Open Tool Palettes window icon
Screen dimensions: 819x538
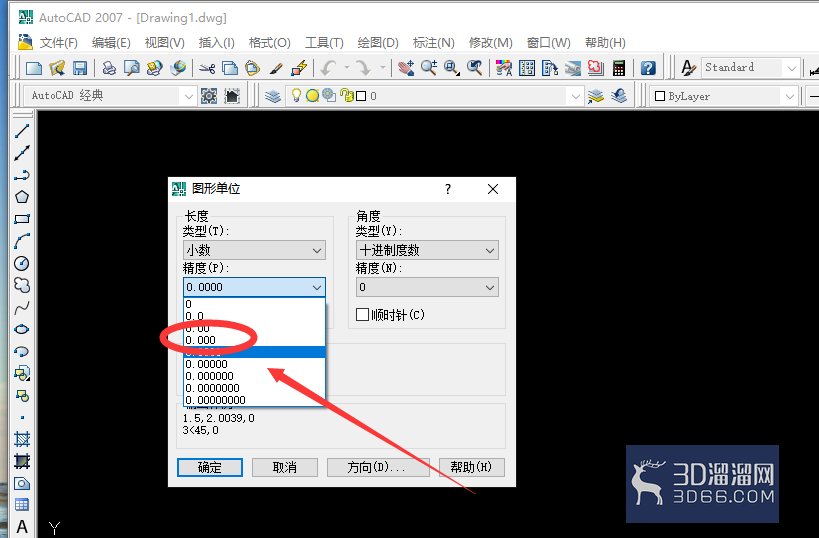(x=549, y=68)
